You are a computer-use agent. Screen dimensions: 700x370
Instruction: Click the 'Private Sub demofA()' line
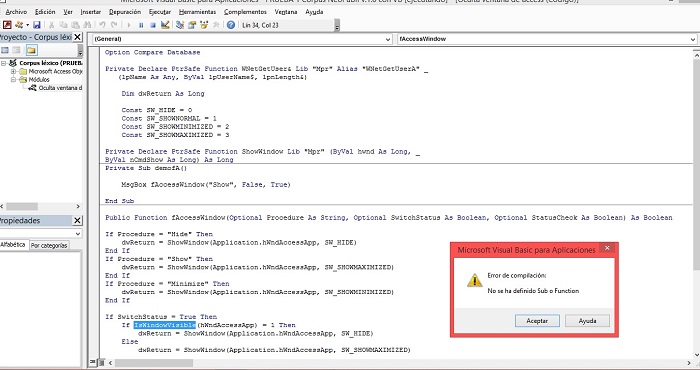[146, 168]
